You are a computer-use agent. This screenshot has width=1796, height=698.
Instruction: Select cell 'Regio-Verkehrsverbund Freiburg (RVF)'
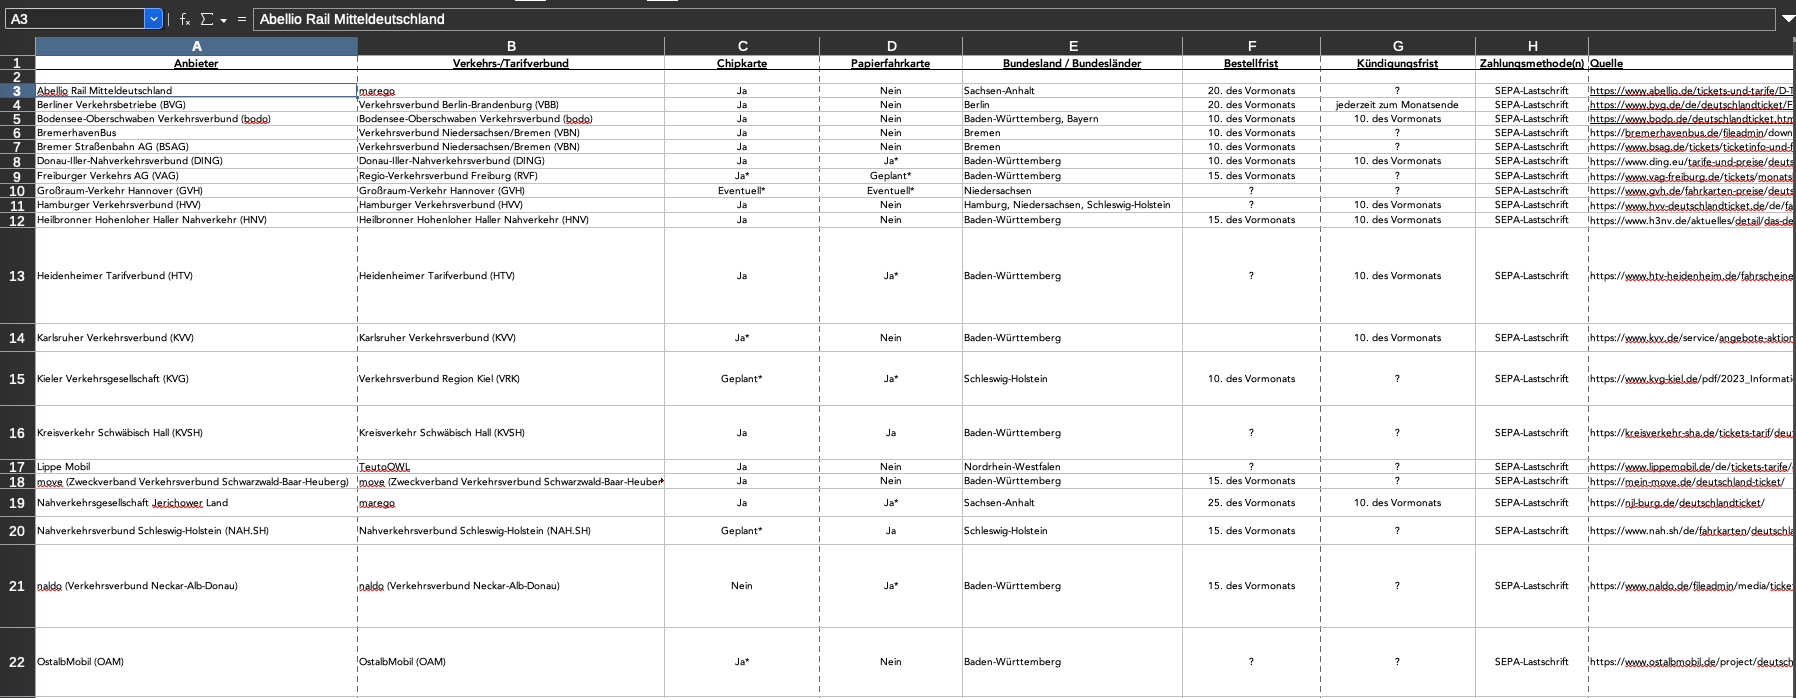pyautogui.click(x=511, y=176)
